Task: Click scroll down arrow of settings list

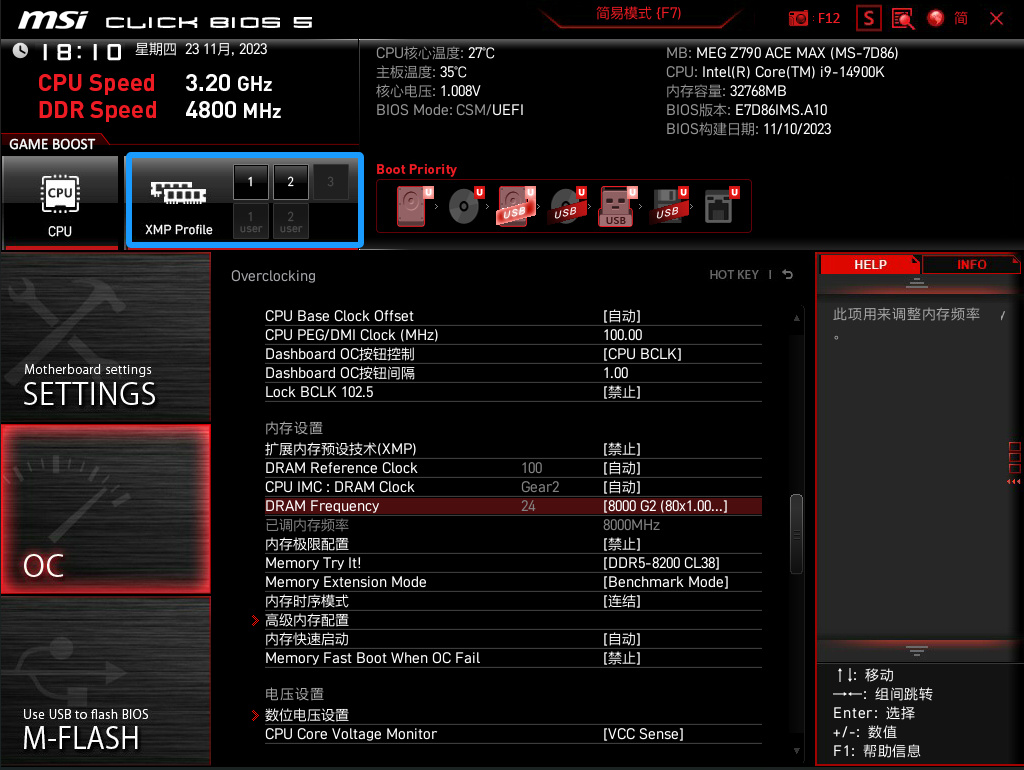Action: (x=797, y=751)
